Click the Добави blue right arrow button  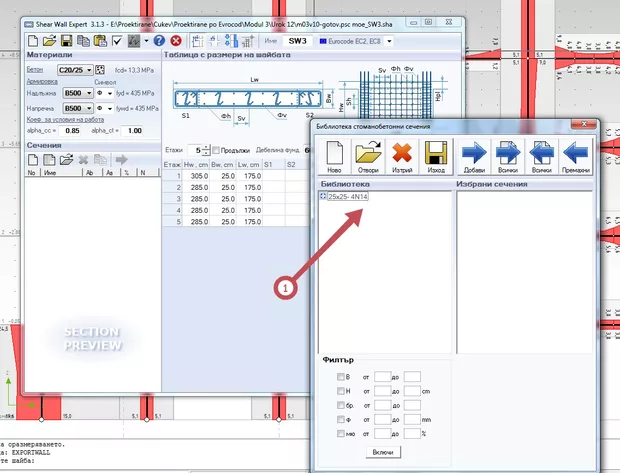[474, 157]
